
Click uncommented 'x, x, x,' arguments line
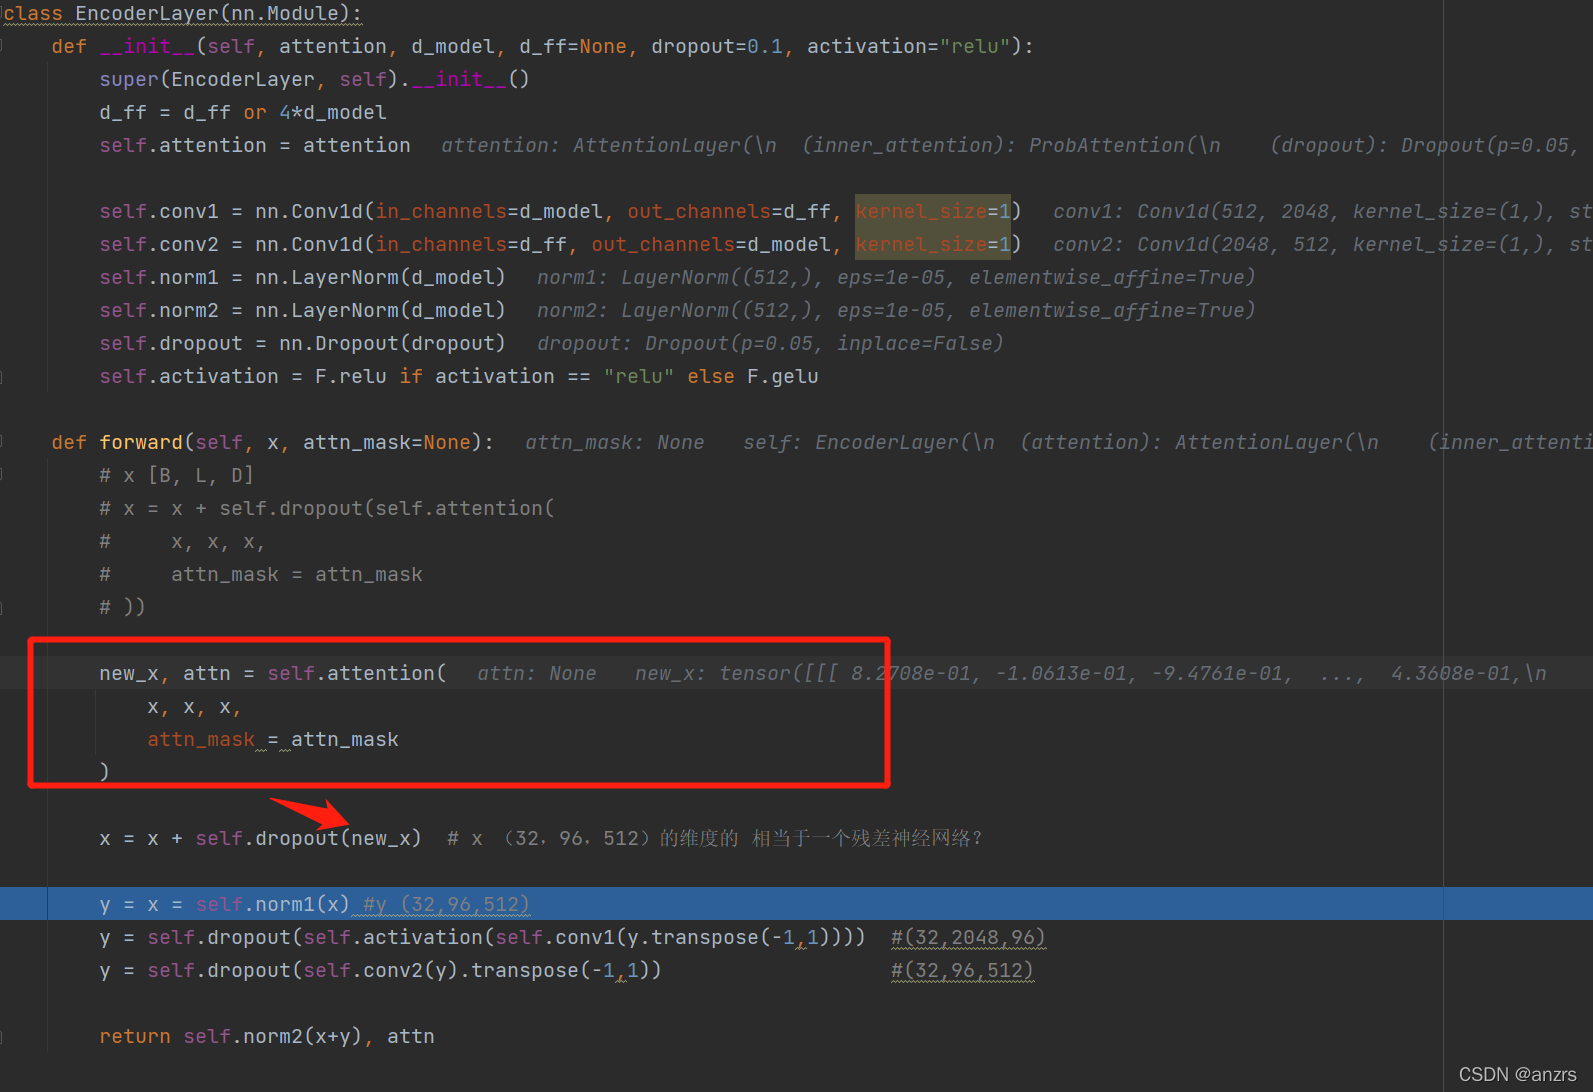point(195,707)
